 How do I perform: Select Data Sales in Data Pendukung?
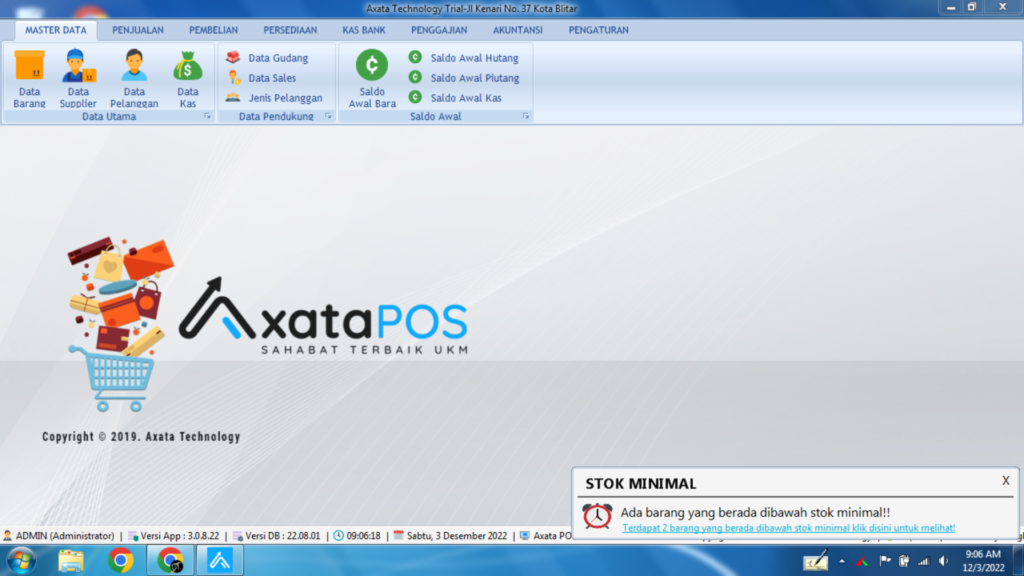click(x=261, y=78)
